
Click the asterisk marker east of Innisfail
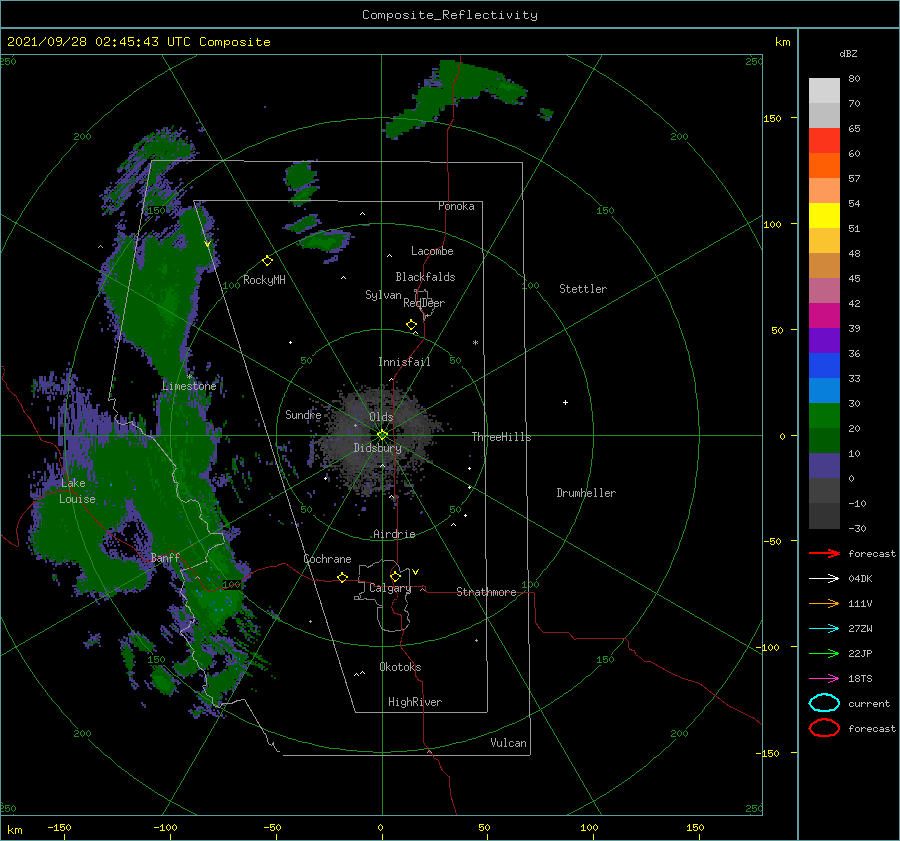475,343
